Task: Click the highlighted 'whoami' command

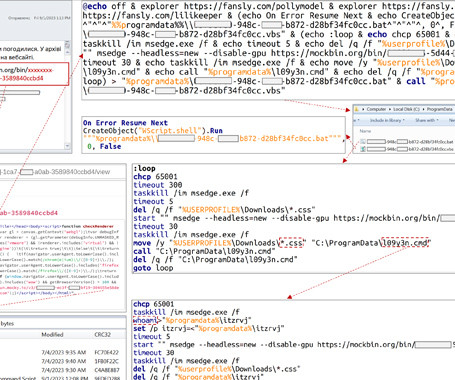Action: point(145,320)
